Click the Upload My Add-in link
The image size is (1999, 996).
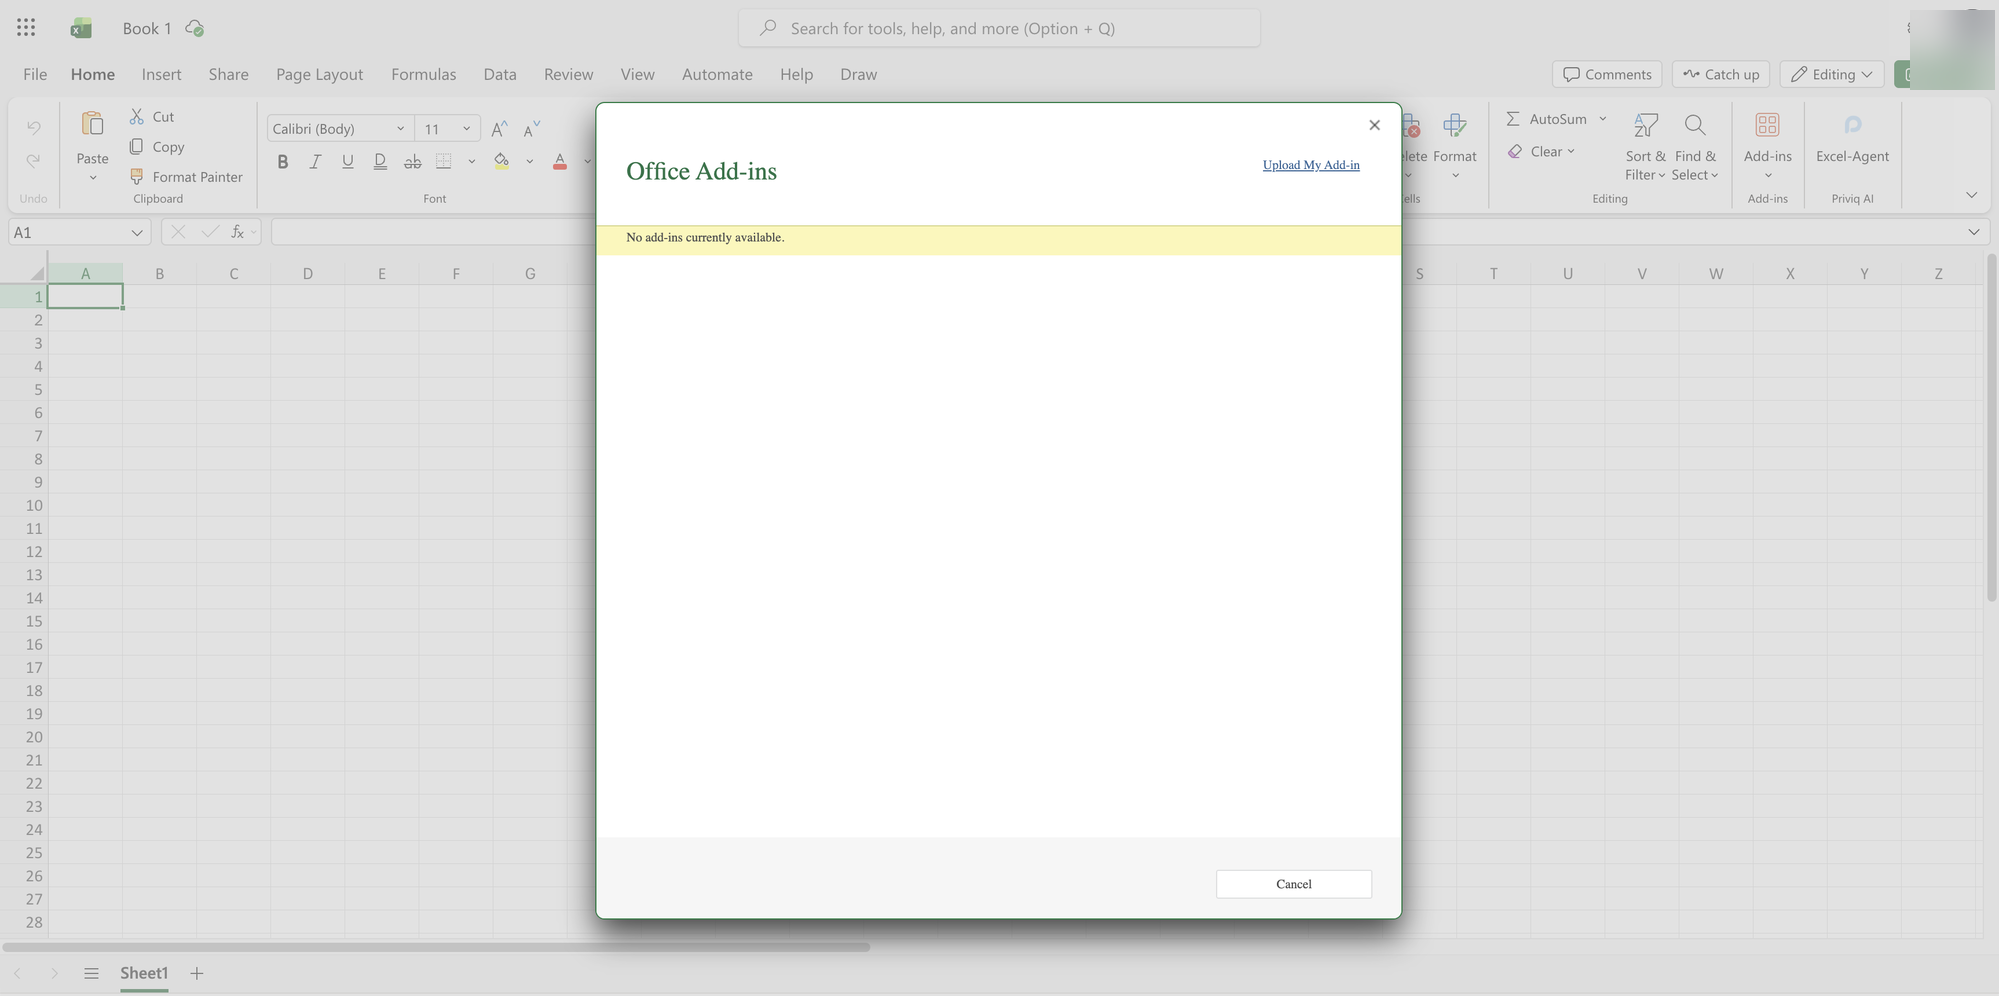pyautogui.click(x=1310, y=165)
